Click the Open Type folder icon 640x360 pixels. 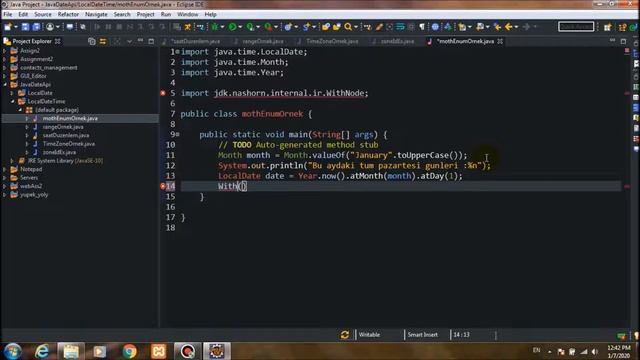[326, 27]
